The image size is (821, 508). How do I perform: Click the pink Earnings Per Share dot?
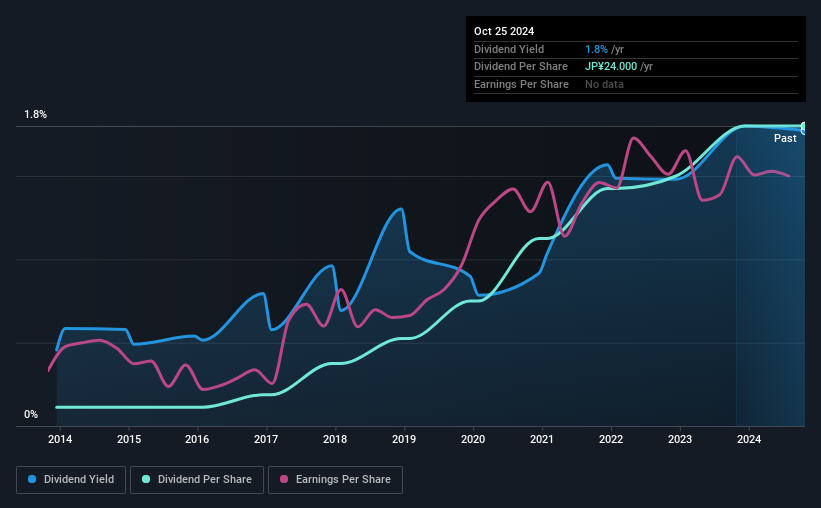tap(284, 479)
